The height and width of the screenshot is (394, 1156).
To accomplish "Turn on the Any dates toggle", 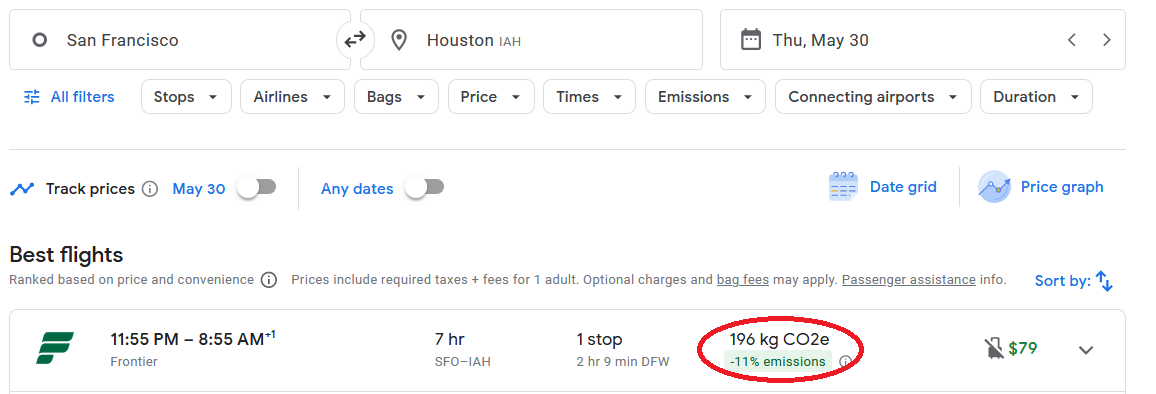I will pyautogui.click(x=425, y=188).
